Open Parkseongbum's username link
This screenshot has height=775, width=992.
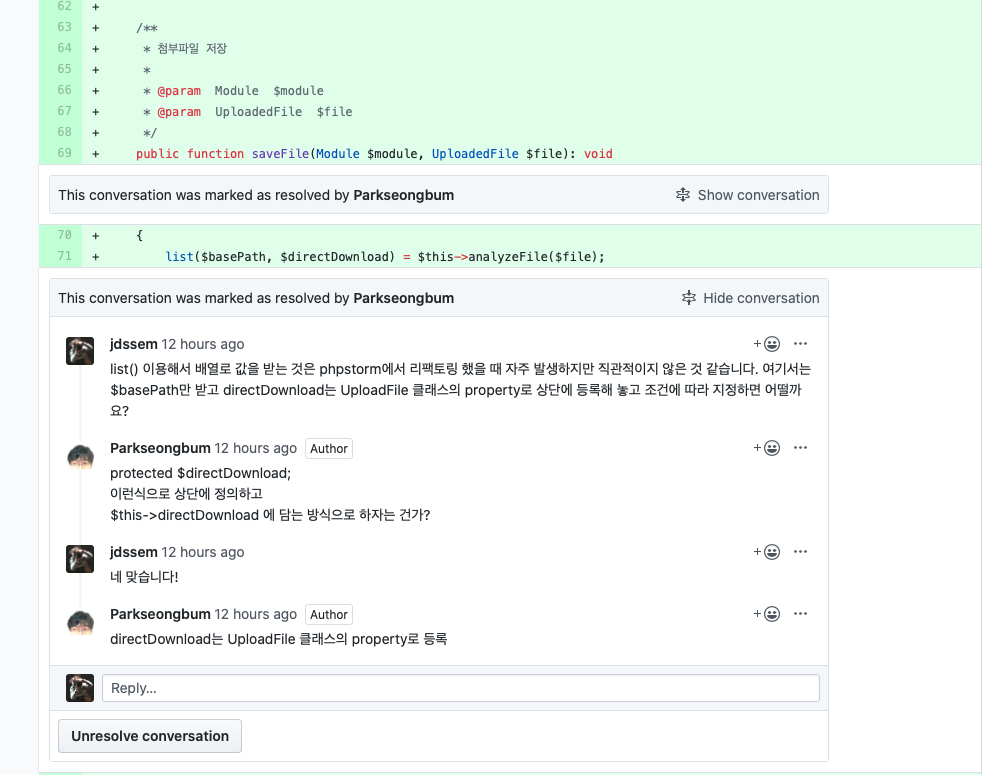point(160,447)
